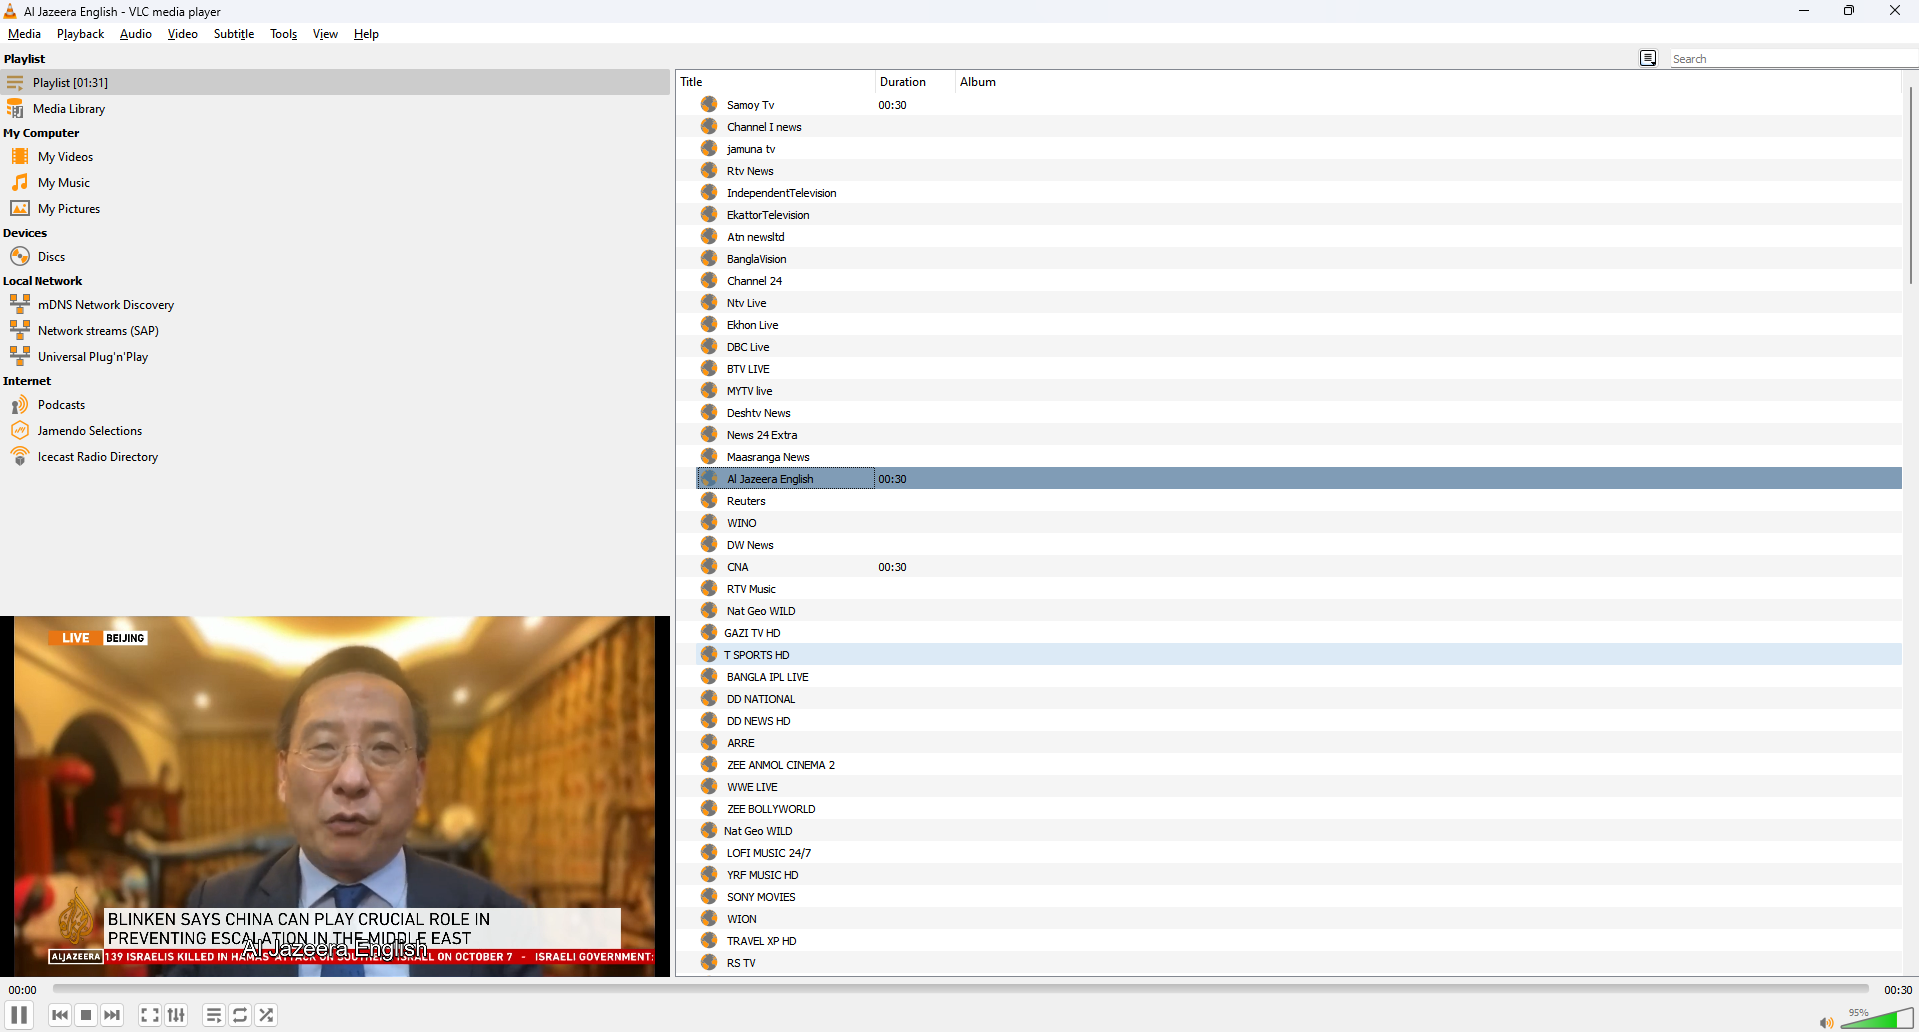Skip to previous playlist item
Viewport: 1919px width, 1032px height.
(x=60, y=1015)
